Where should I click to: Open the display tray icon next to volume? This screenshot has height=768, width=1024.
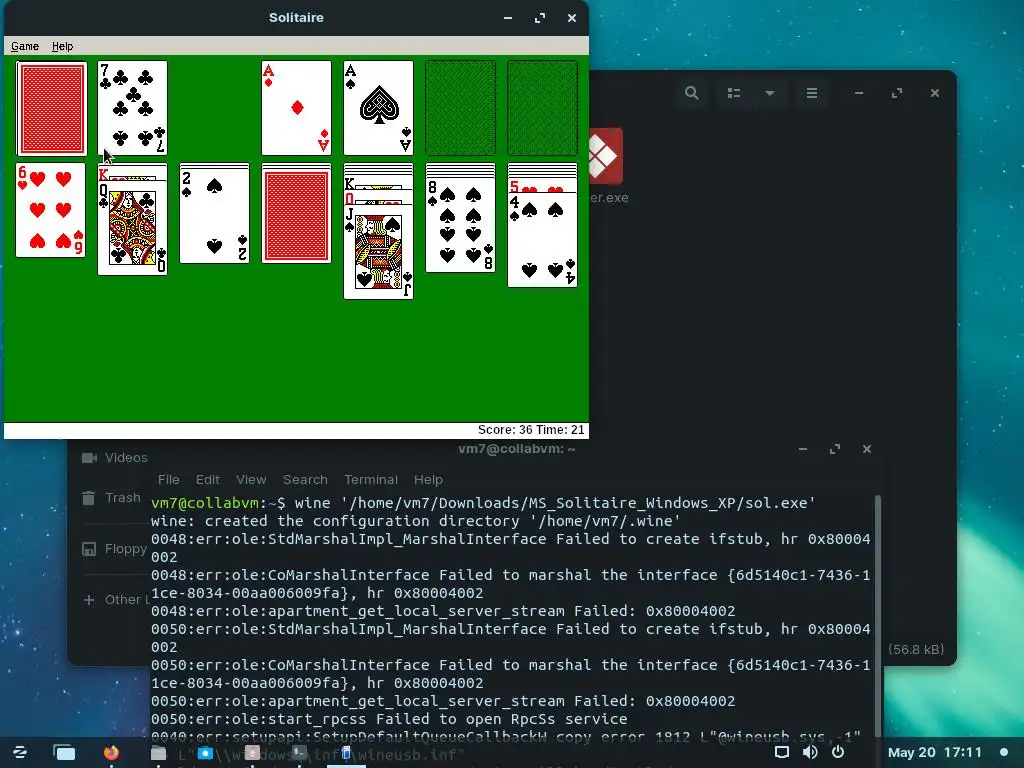[782, 752]
